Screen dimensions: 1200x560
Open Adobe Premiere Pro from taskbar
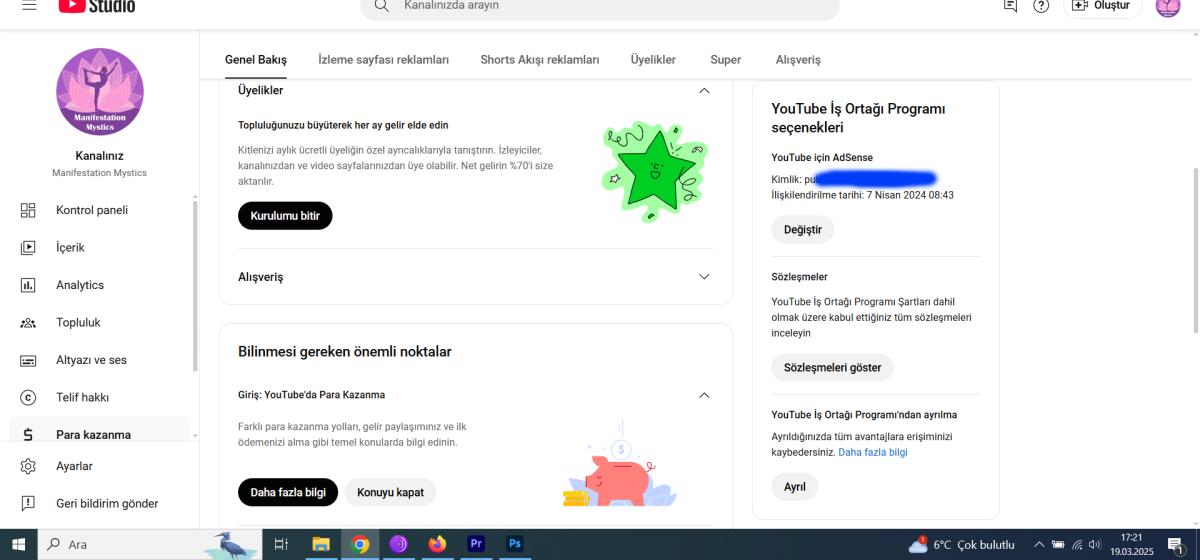pos(476,544)
